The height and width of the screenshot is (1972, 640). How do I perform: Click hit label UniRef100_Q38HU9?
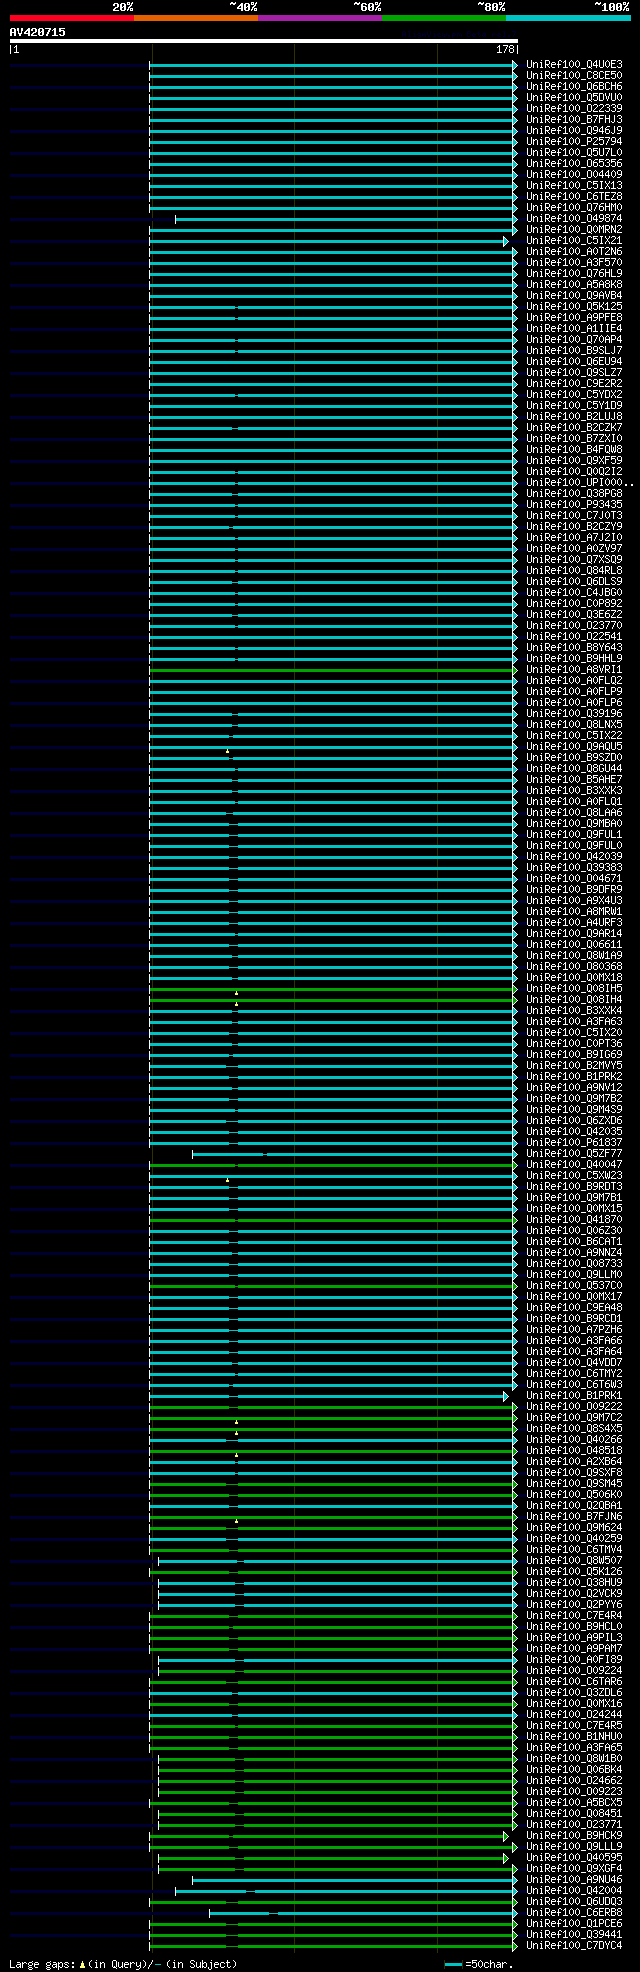(574, 1582)
